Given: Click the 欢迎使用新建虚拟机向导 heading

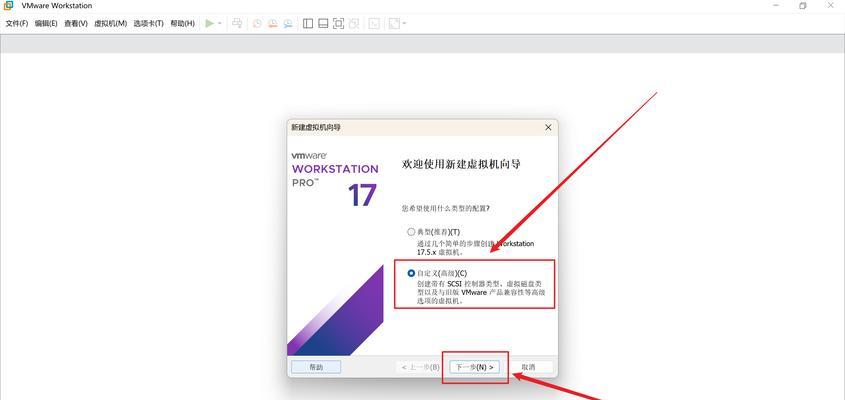Looking at the screenshot, I should click(461, 164).
